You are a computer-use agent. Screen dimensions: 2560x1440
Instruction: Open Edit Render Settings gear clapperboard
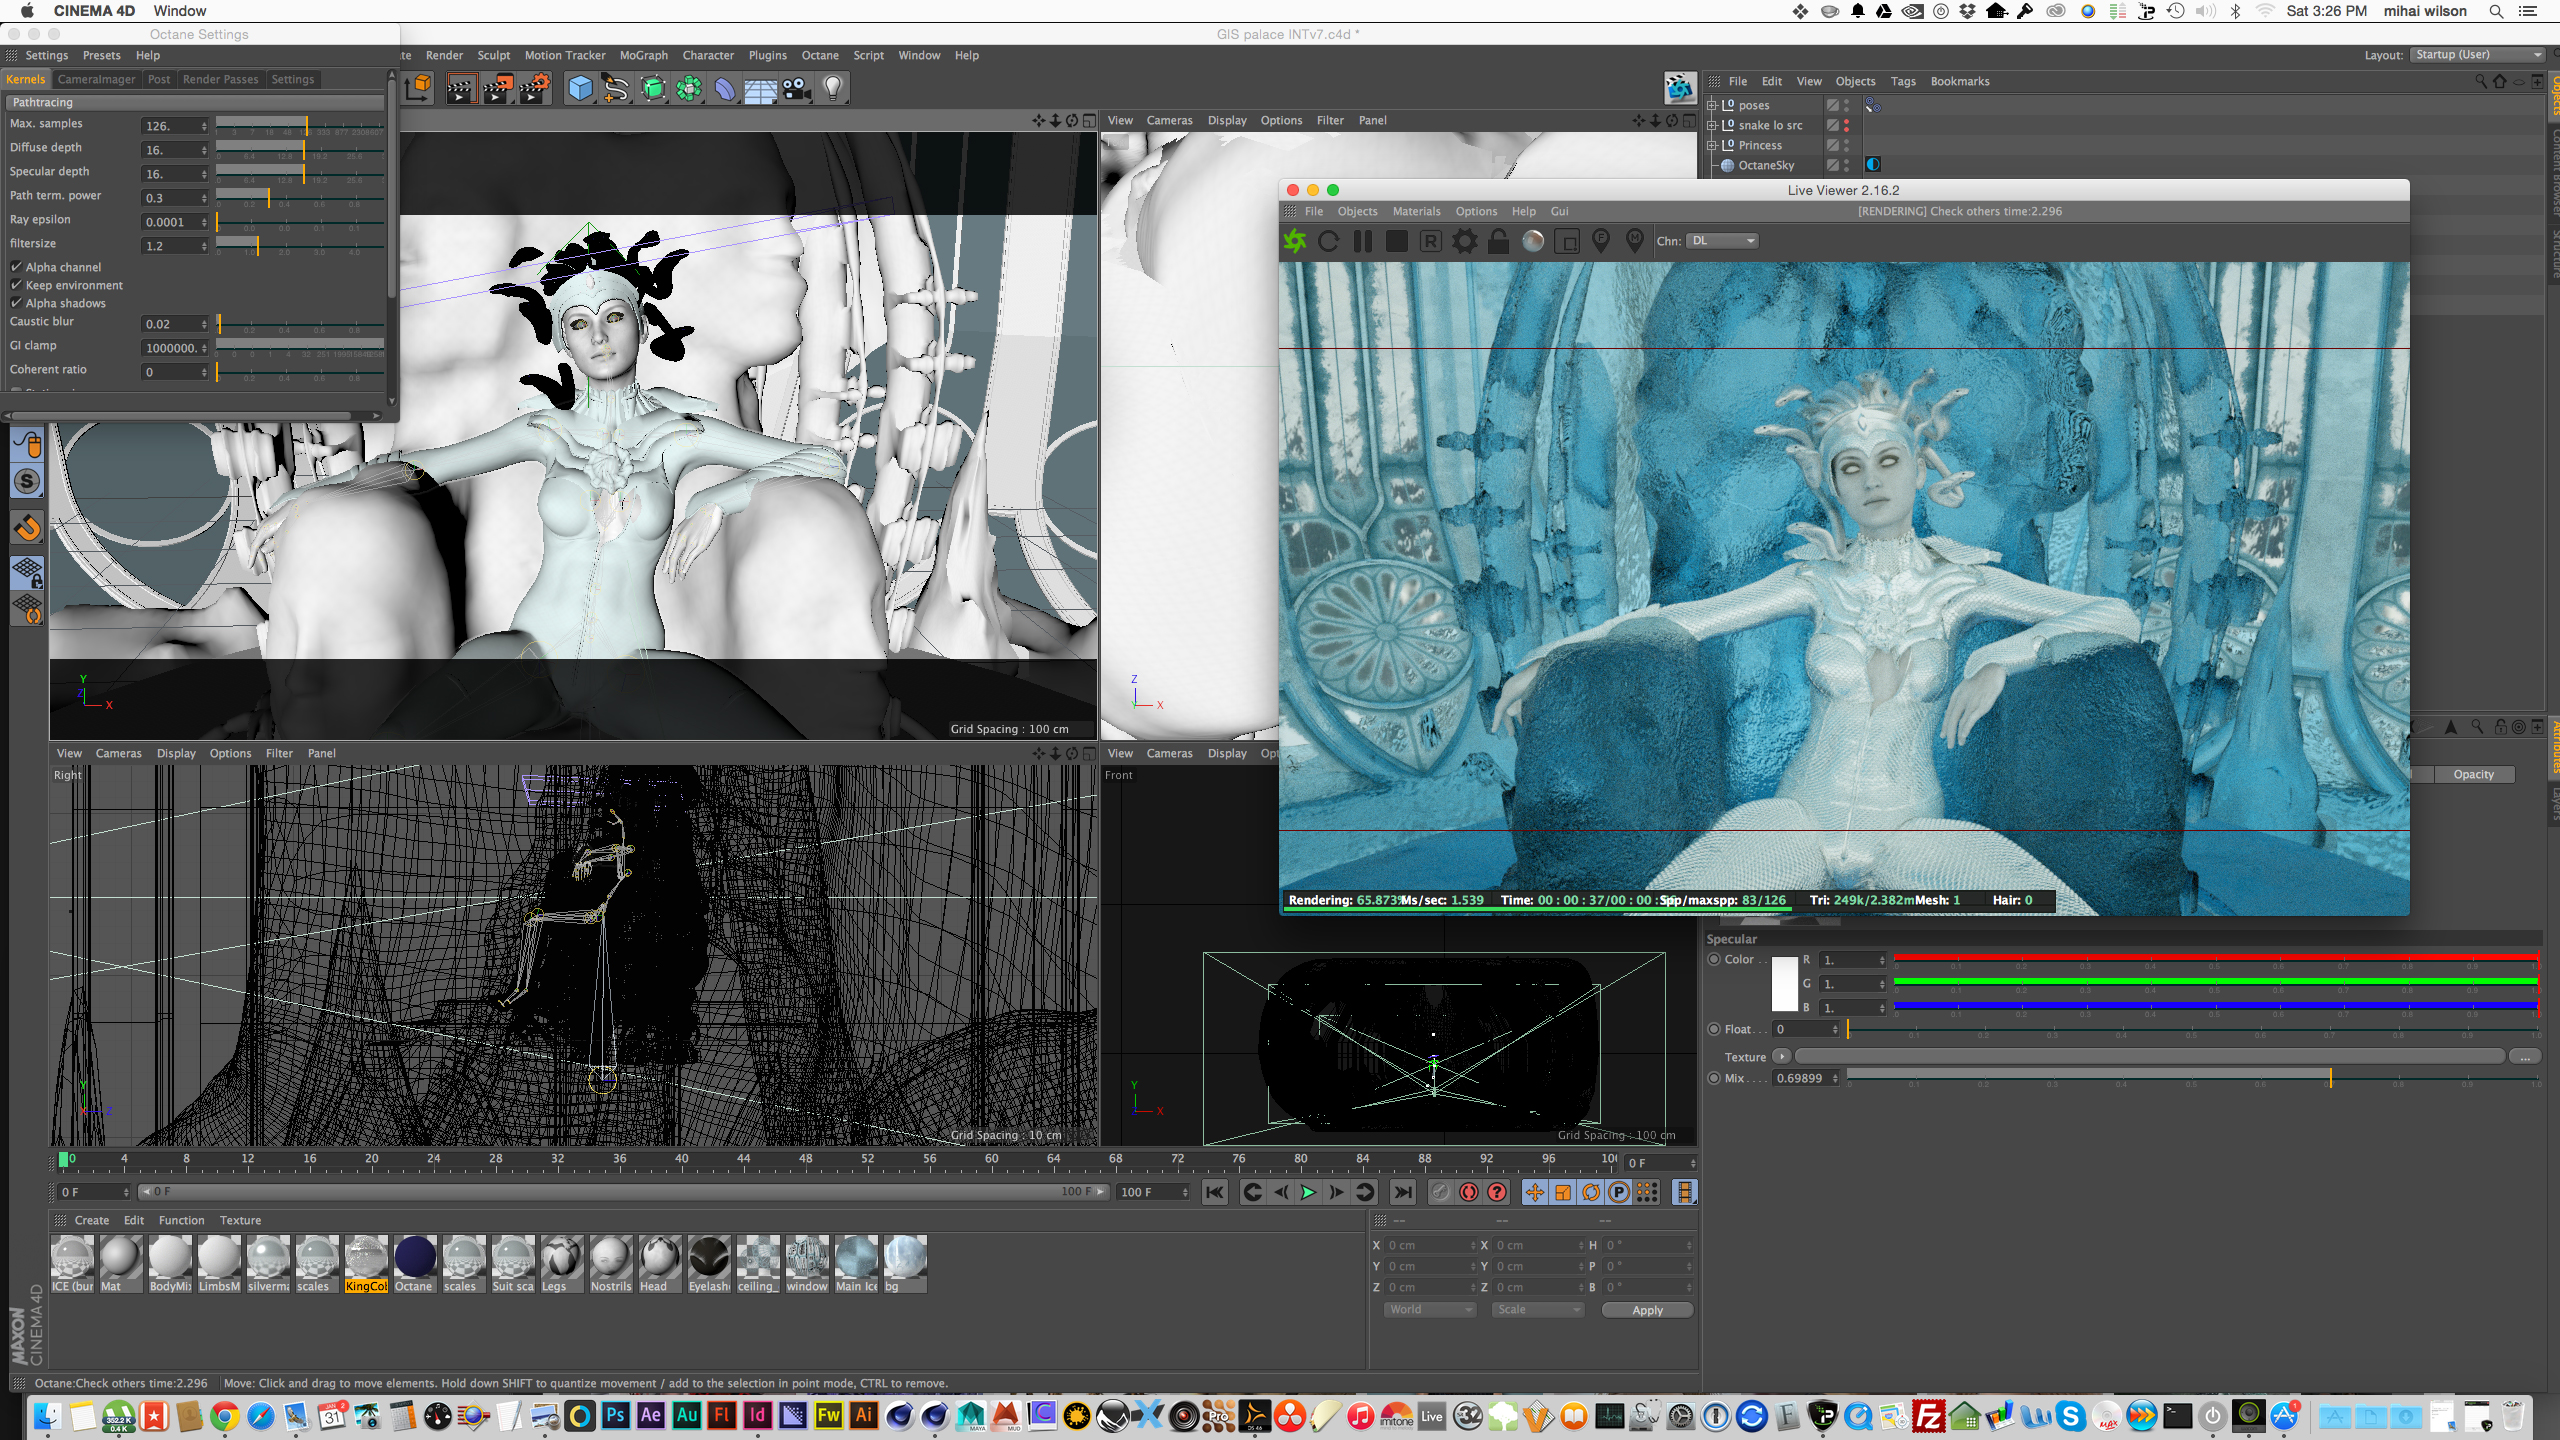(535, 89)
